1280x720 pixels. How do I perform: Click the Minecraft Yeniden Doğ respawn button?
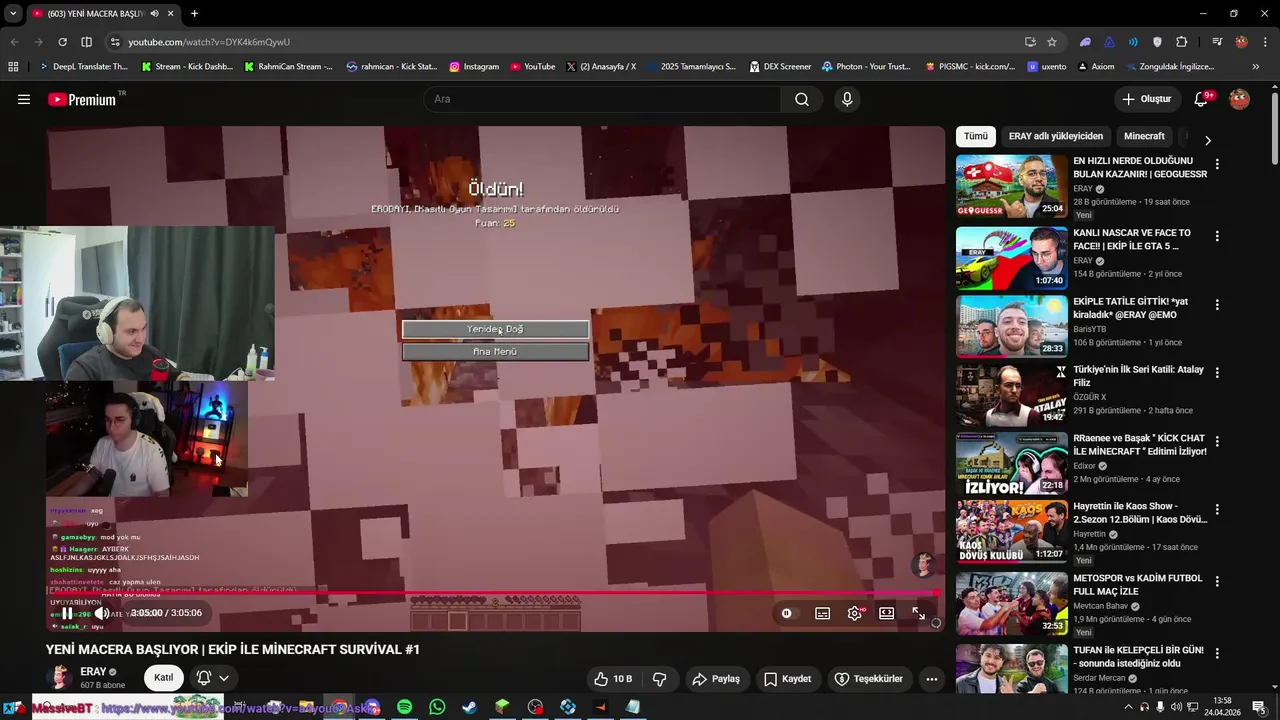click(x=495, y=329)
